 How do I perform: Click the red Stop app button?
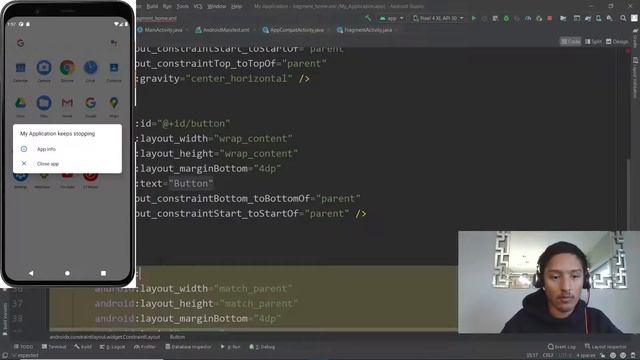tap(550, 18)
